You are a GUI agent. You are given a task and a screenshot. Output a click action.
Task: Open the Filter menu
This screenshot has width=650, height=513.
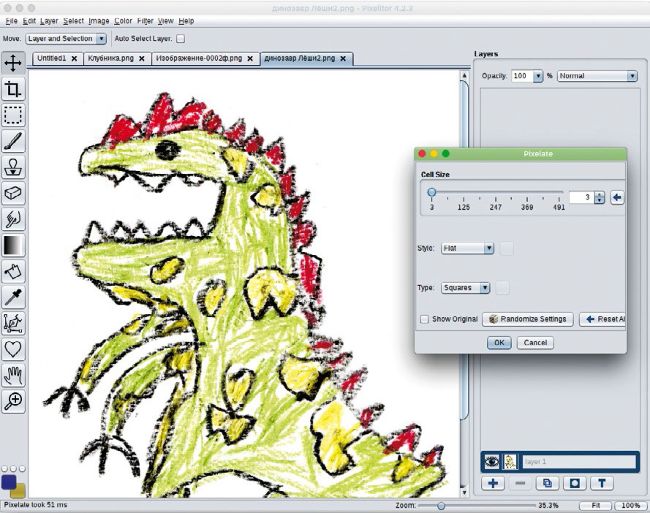pos(146,20)
